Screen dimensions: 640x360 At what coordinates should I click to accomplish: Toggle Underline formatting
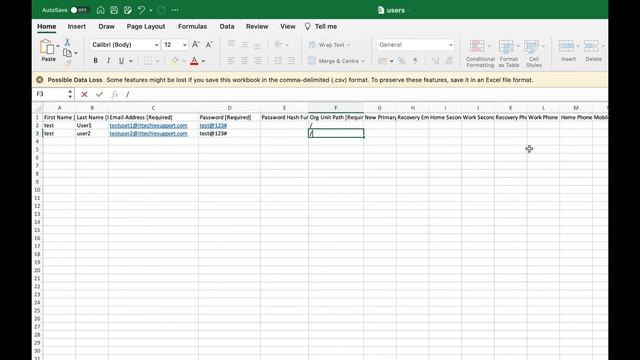(x=121, y=60)
